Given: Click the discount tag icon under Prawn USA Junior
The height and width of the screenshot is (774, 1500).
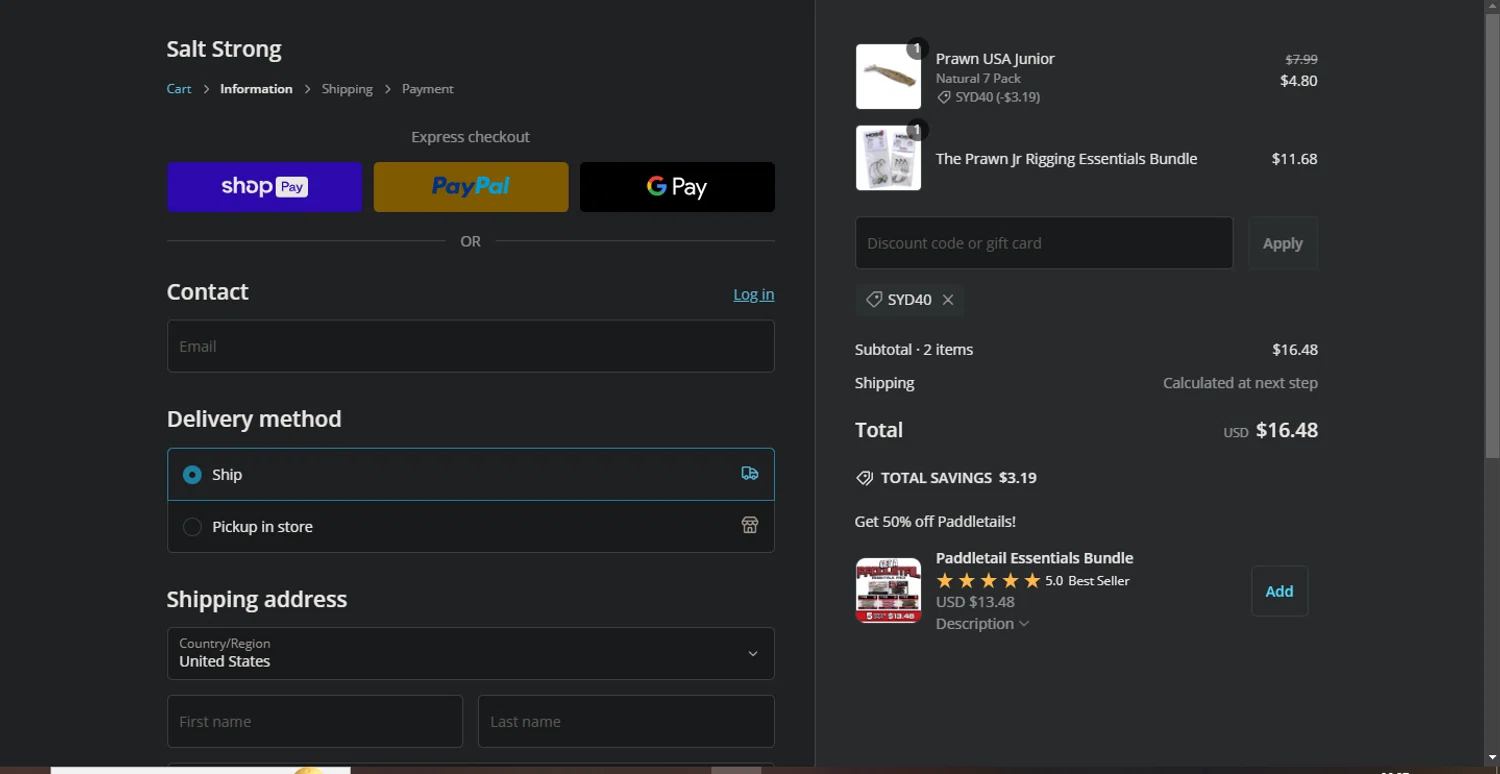Looking at the screenshot, I should pyautogui.click(x=943, y=98).
